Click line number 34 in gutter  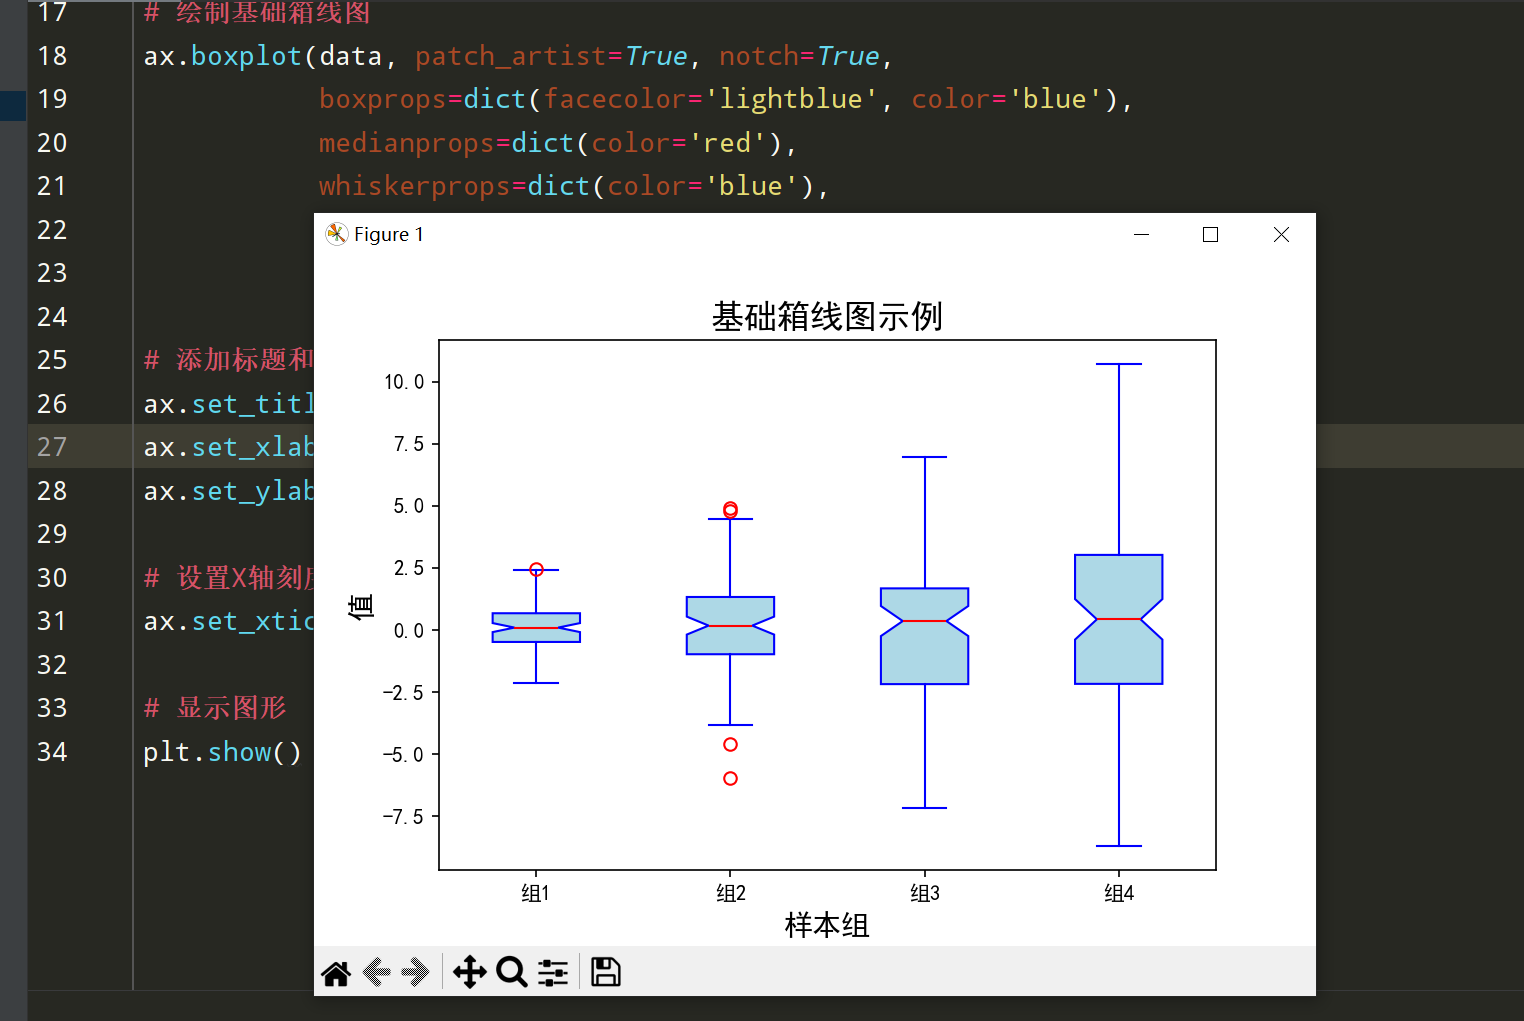coord(52,752)
